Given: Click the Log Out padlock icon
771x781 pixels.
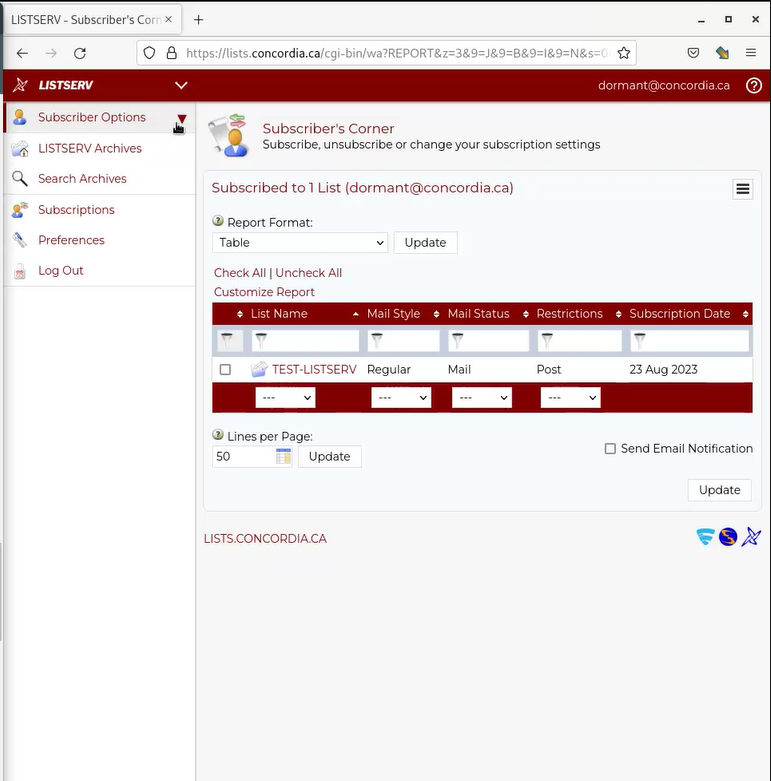Looking at the screenshot, I should pyautogui.click(x=20, y=271).
